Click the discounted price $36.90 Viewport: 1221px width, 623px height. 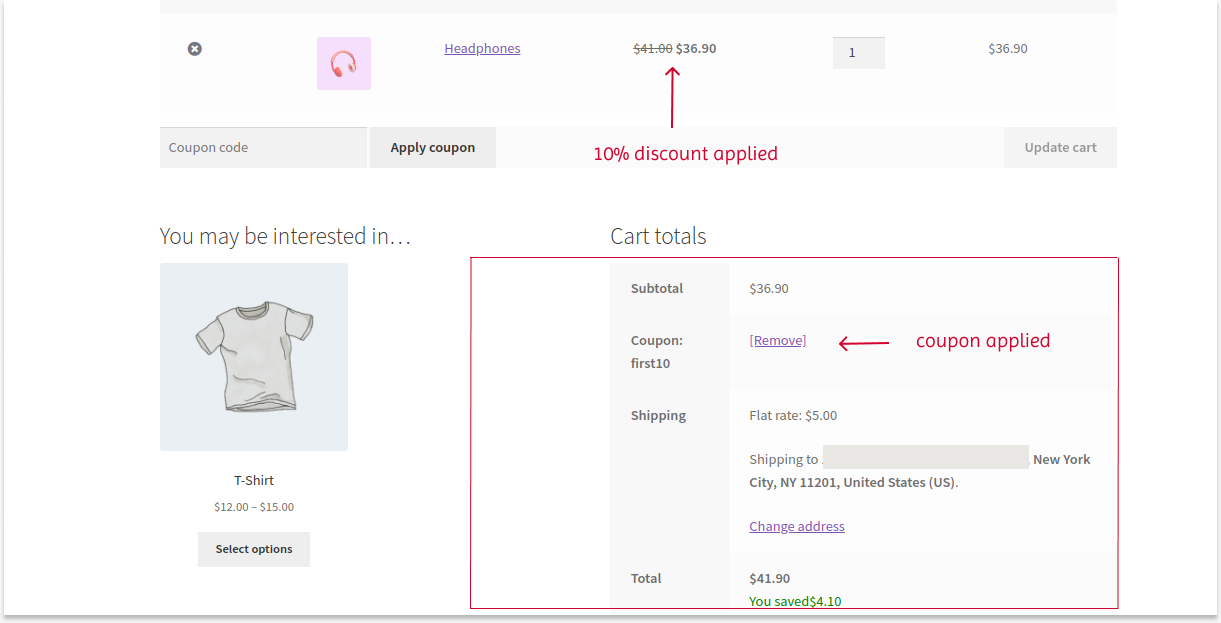[694, 48]
